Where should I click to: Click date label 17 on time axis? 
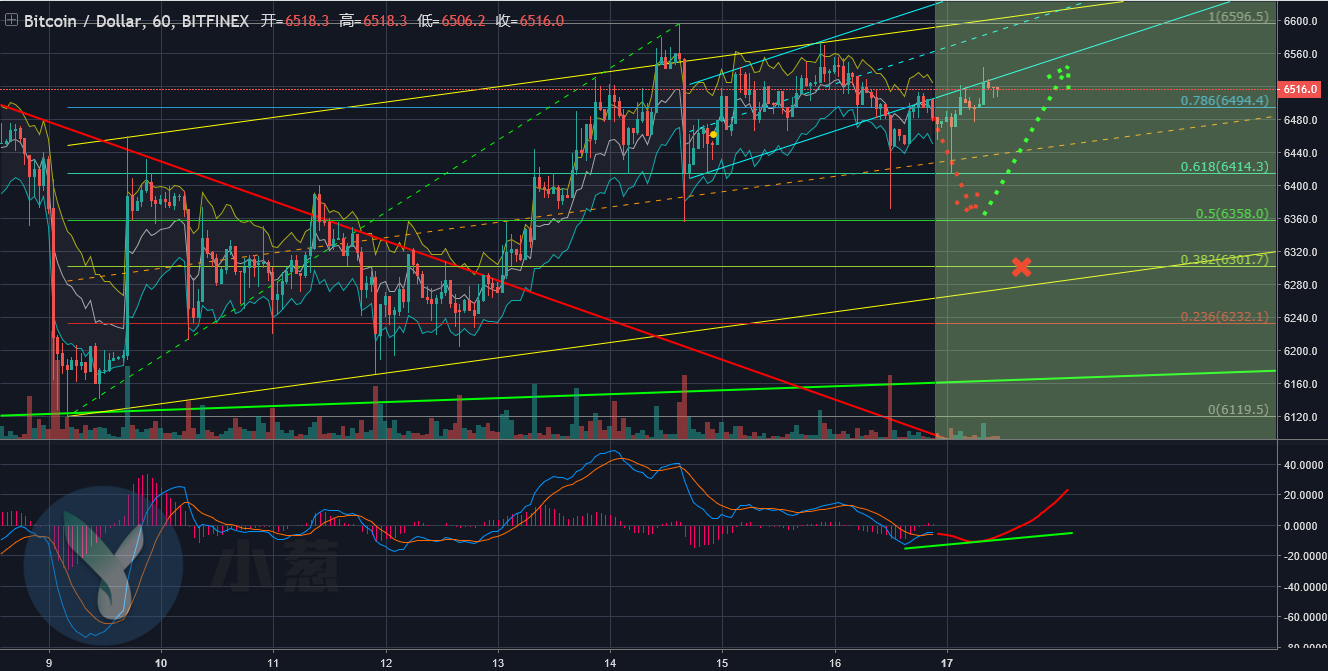[x=946, y=662]
